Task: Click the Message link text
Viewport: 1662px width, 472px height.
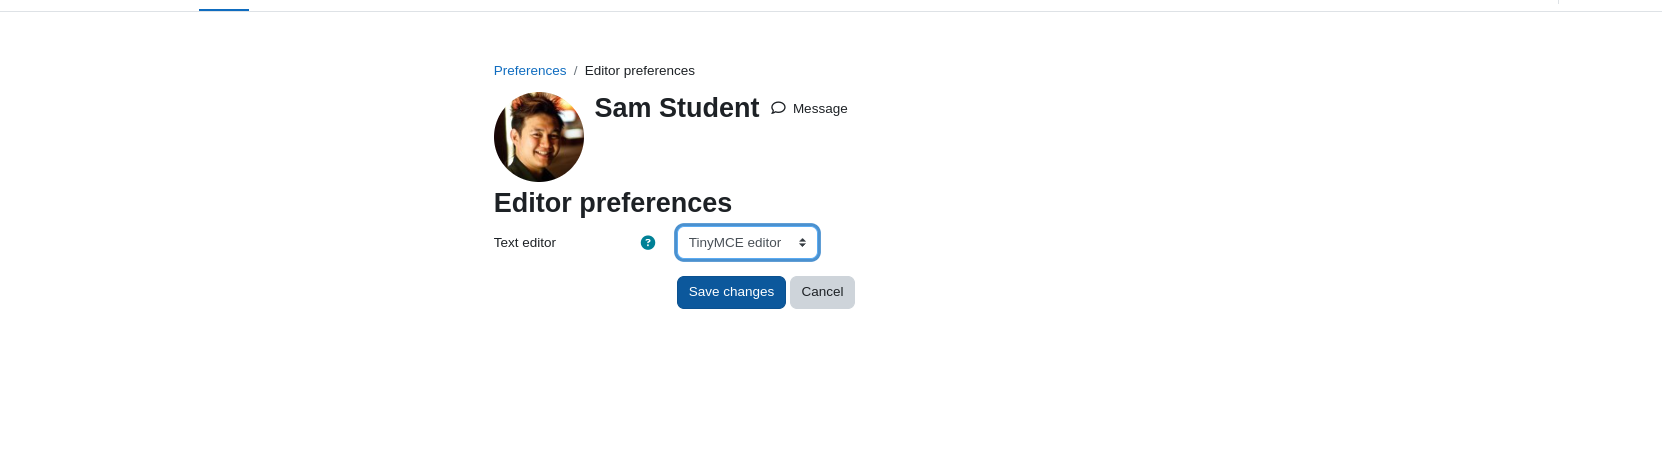Action: click(x=820, y=109)
